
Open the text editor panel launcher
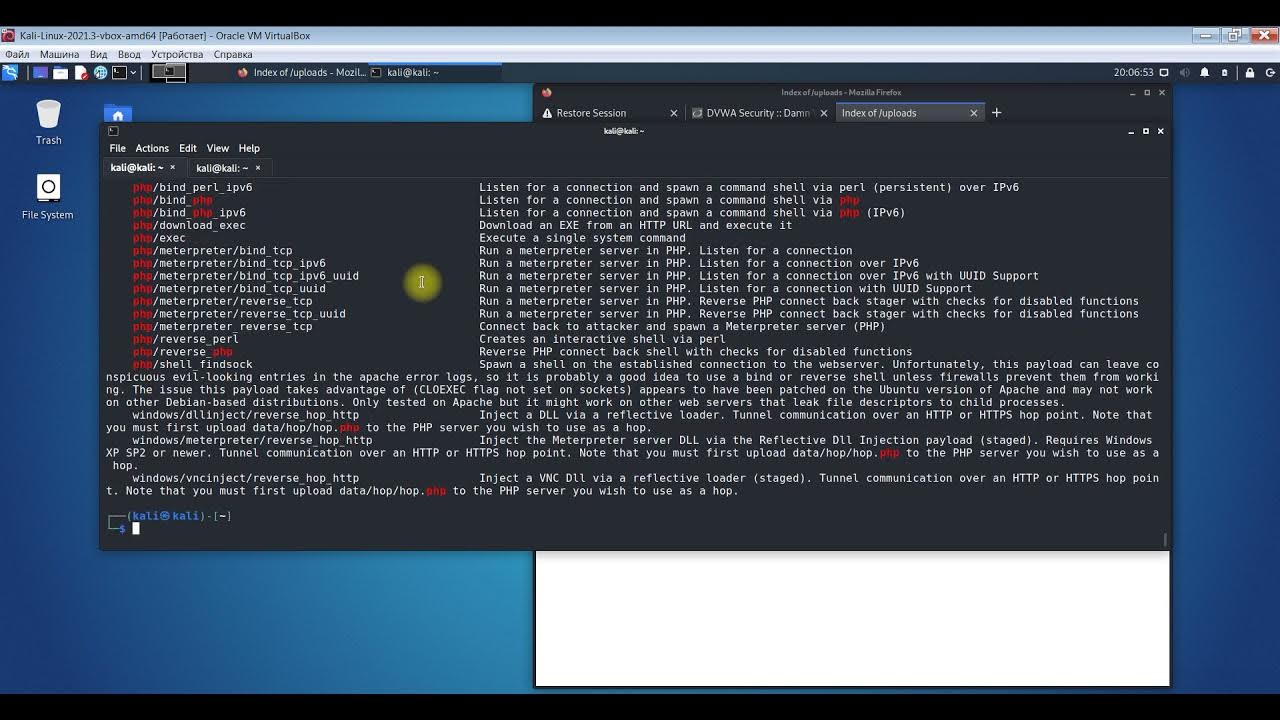click(80, 72)
